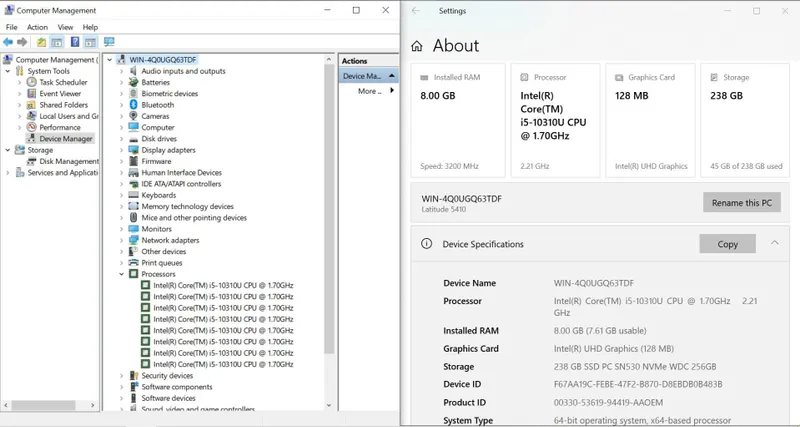The height and width of the screenshot is (427, 800).
Task: Select the Cameras category icon
Action: coord(133,116)
